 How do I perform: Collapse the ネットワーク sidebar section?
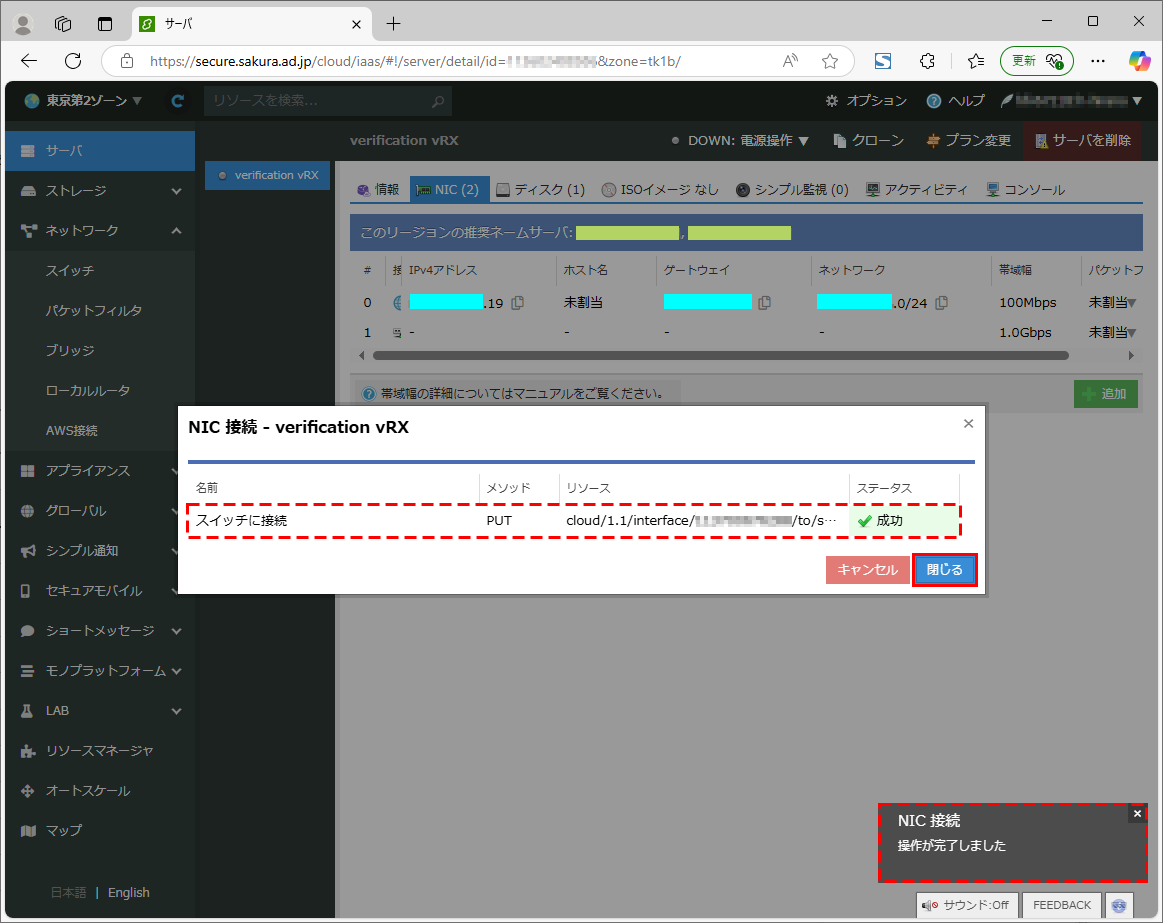pos(98,231)
